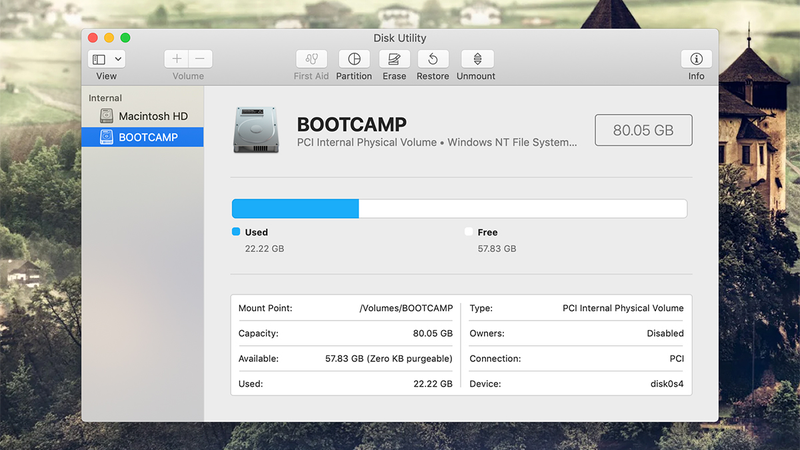This screenshot has height=450, width=800.
Task: Click the blue used portion of storage bar
Action: 295,209
